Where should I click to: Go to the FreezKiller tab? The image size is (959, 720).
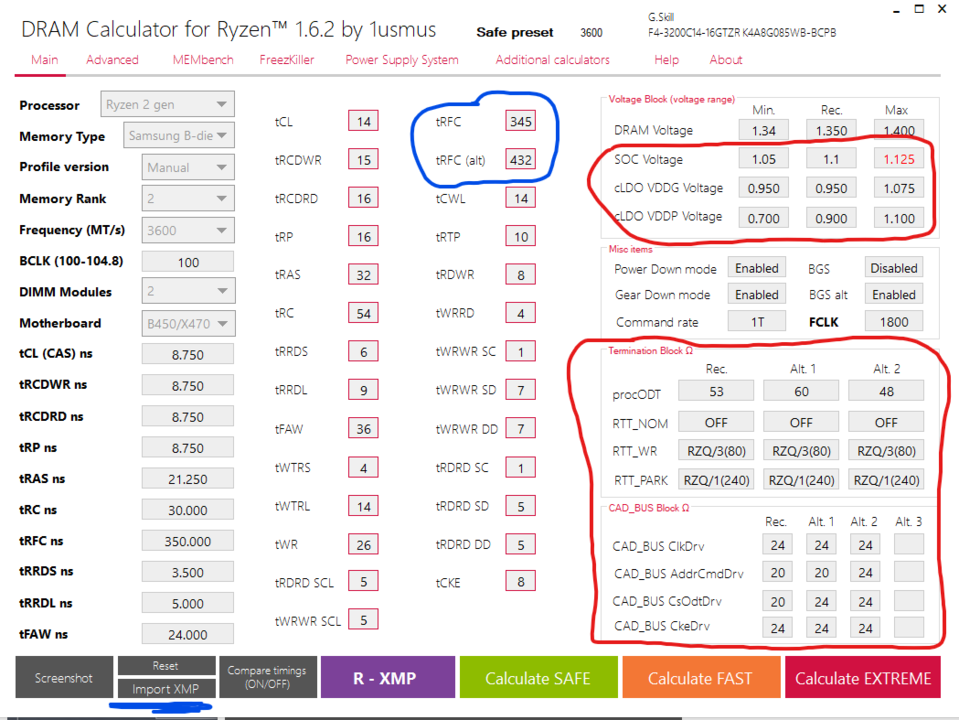coord(287,60)
